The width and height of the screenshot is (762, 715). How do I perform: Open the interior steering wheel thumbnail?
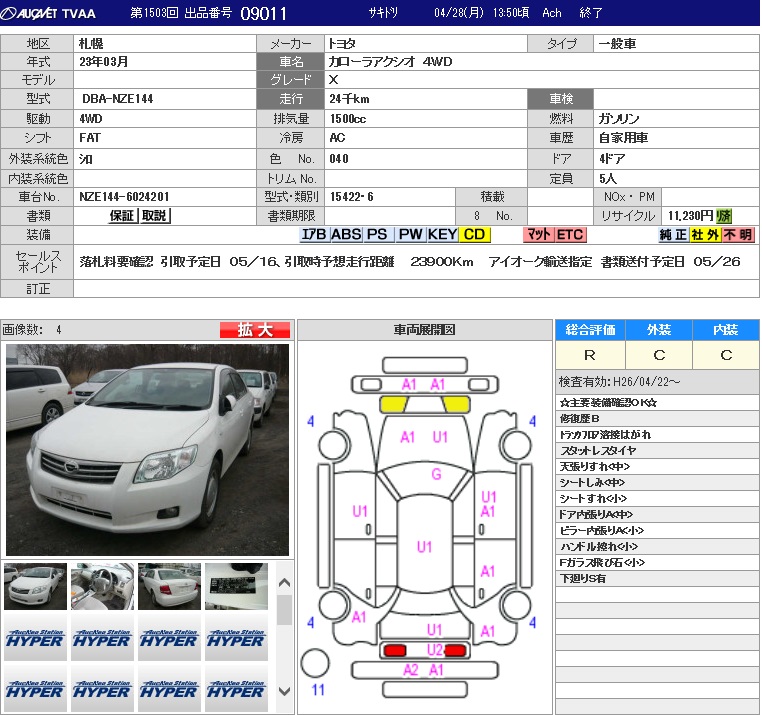pos(102,586)
